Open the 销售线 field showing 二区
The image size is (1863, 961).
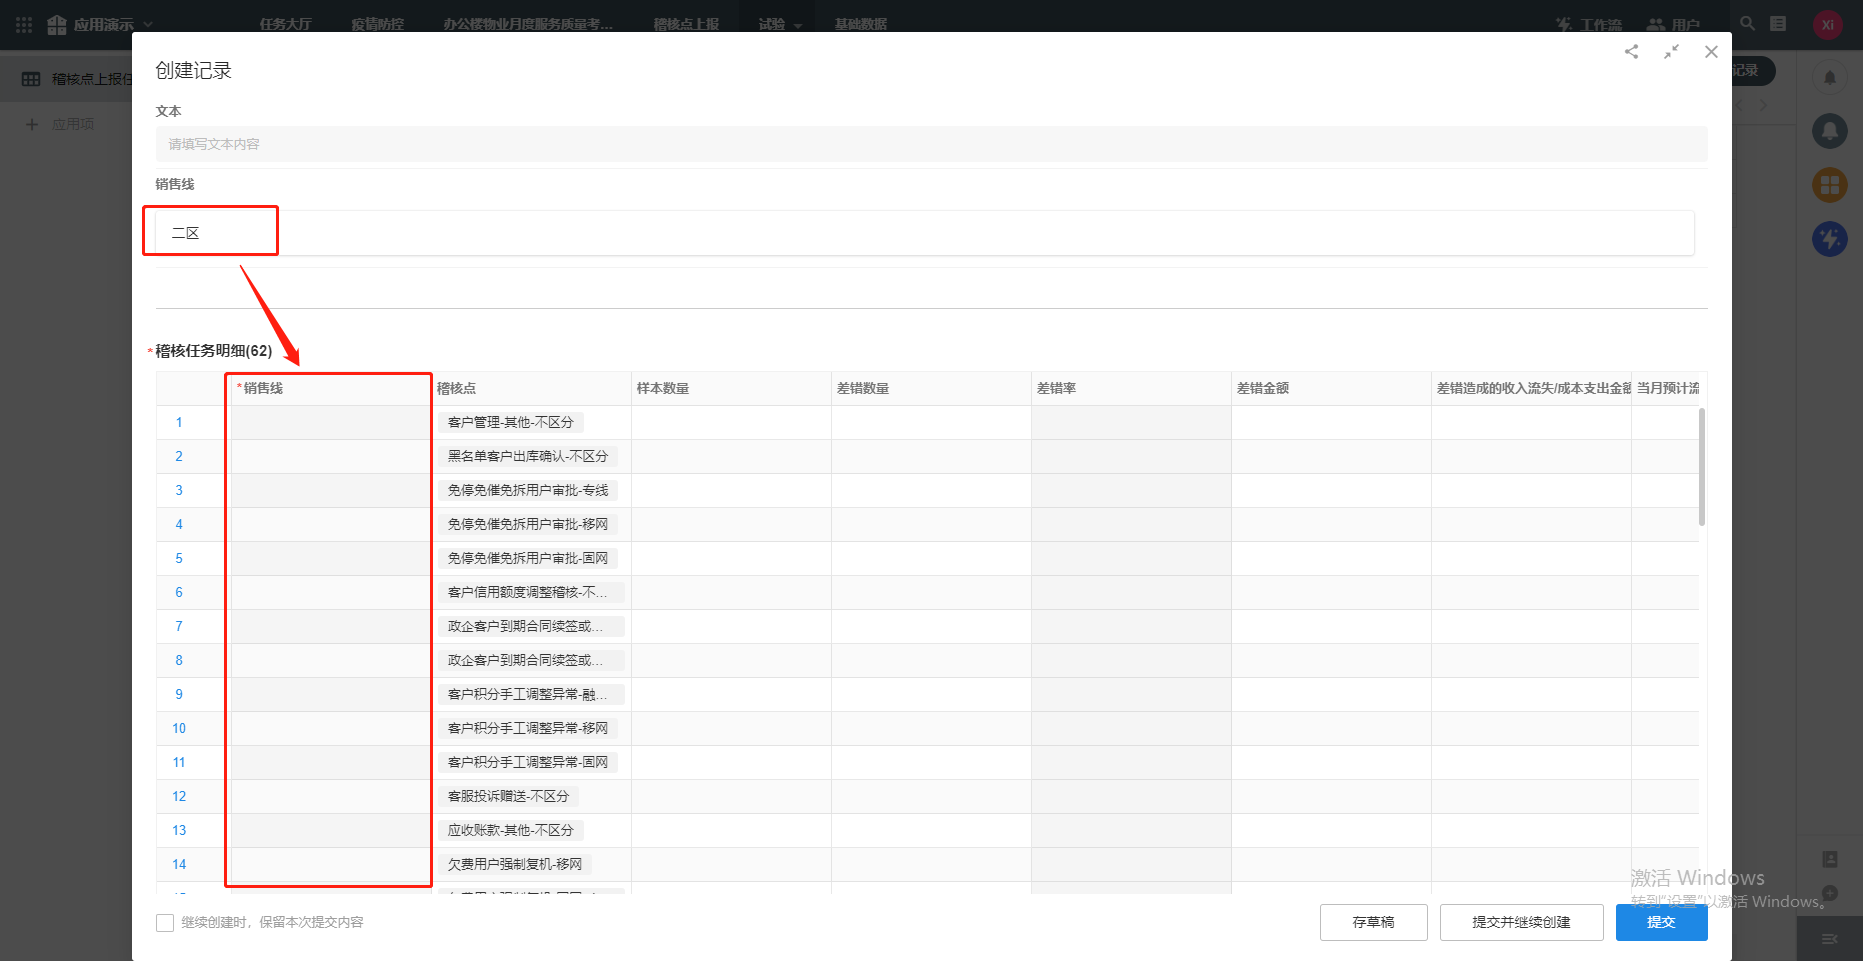[x=925, y=233]
